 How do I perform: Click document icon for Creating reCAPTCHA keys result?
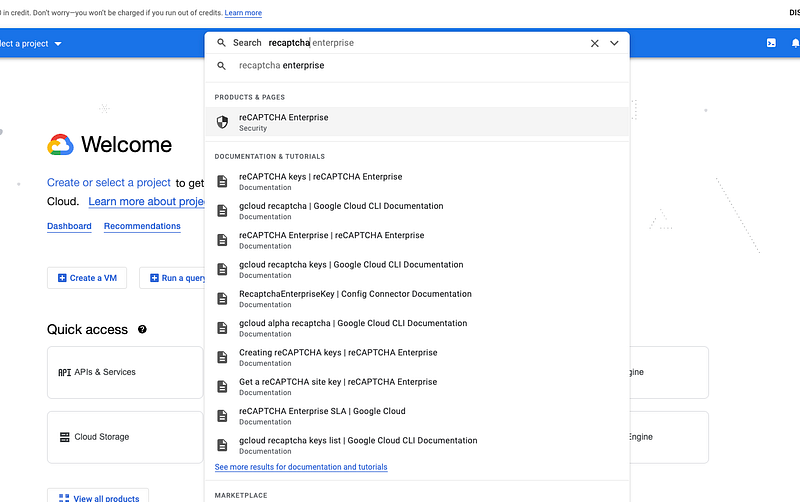[x=222, y=357]
